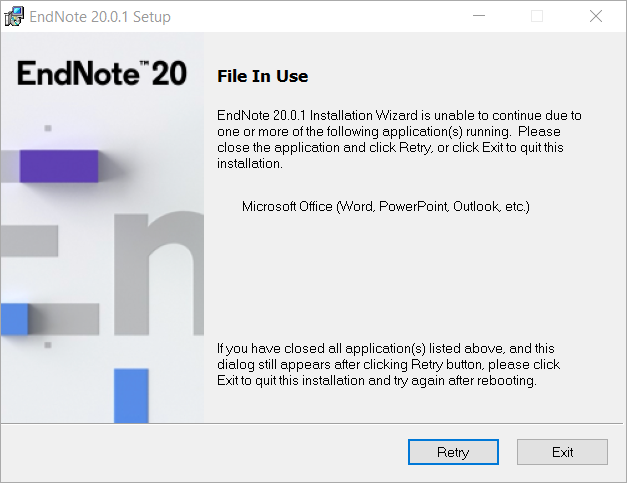Click the disabled maximize button

[x=537, y=16]
